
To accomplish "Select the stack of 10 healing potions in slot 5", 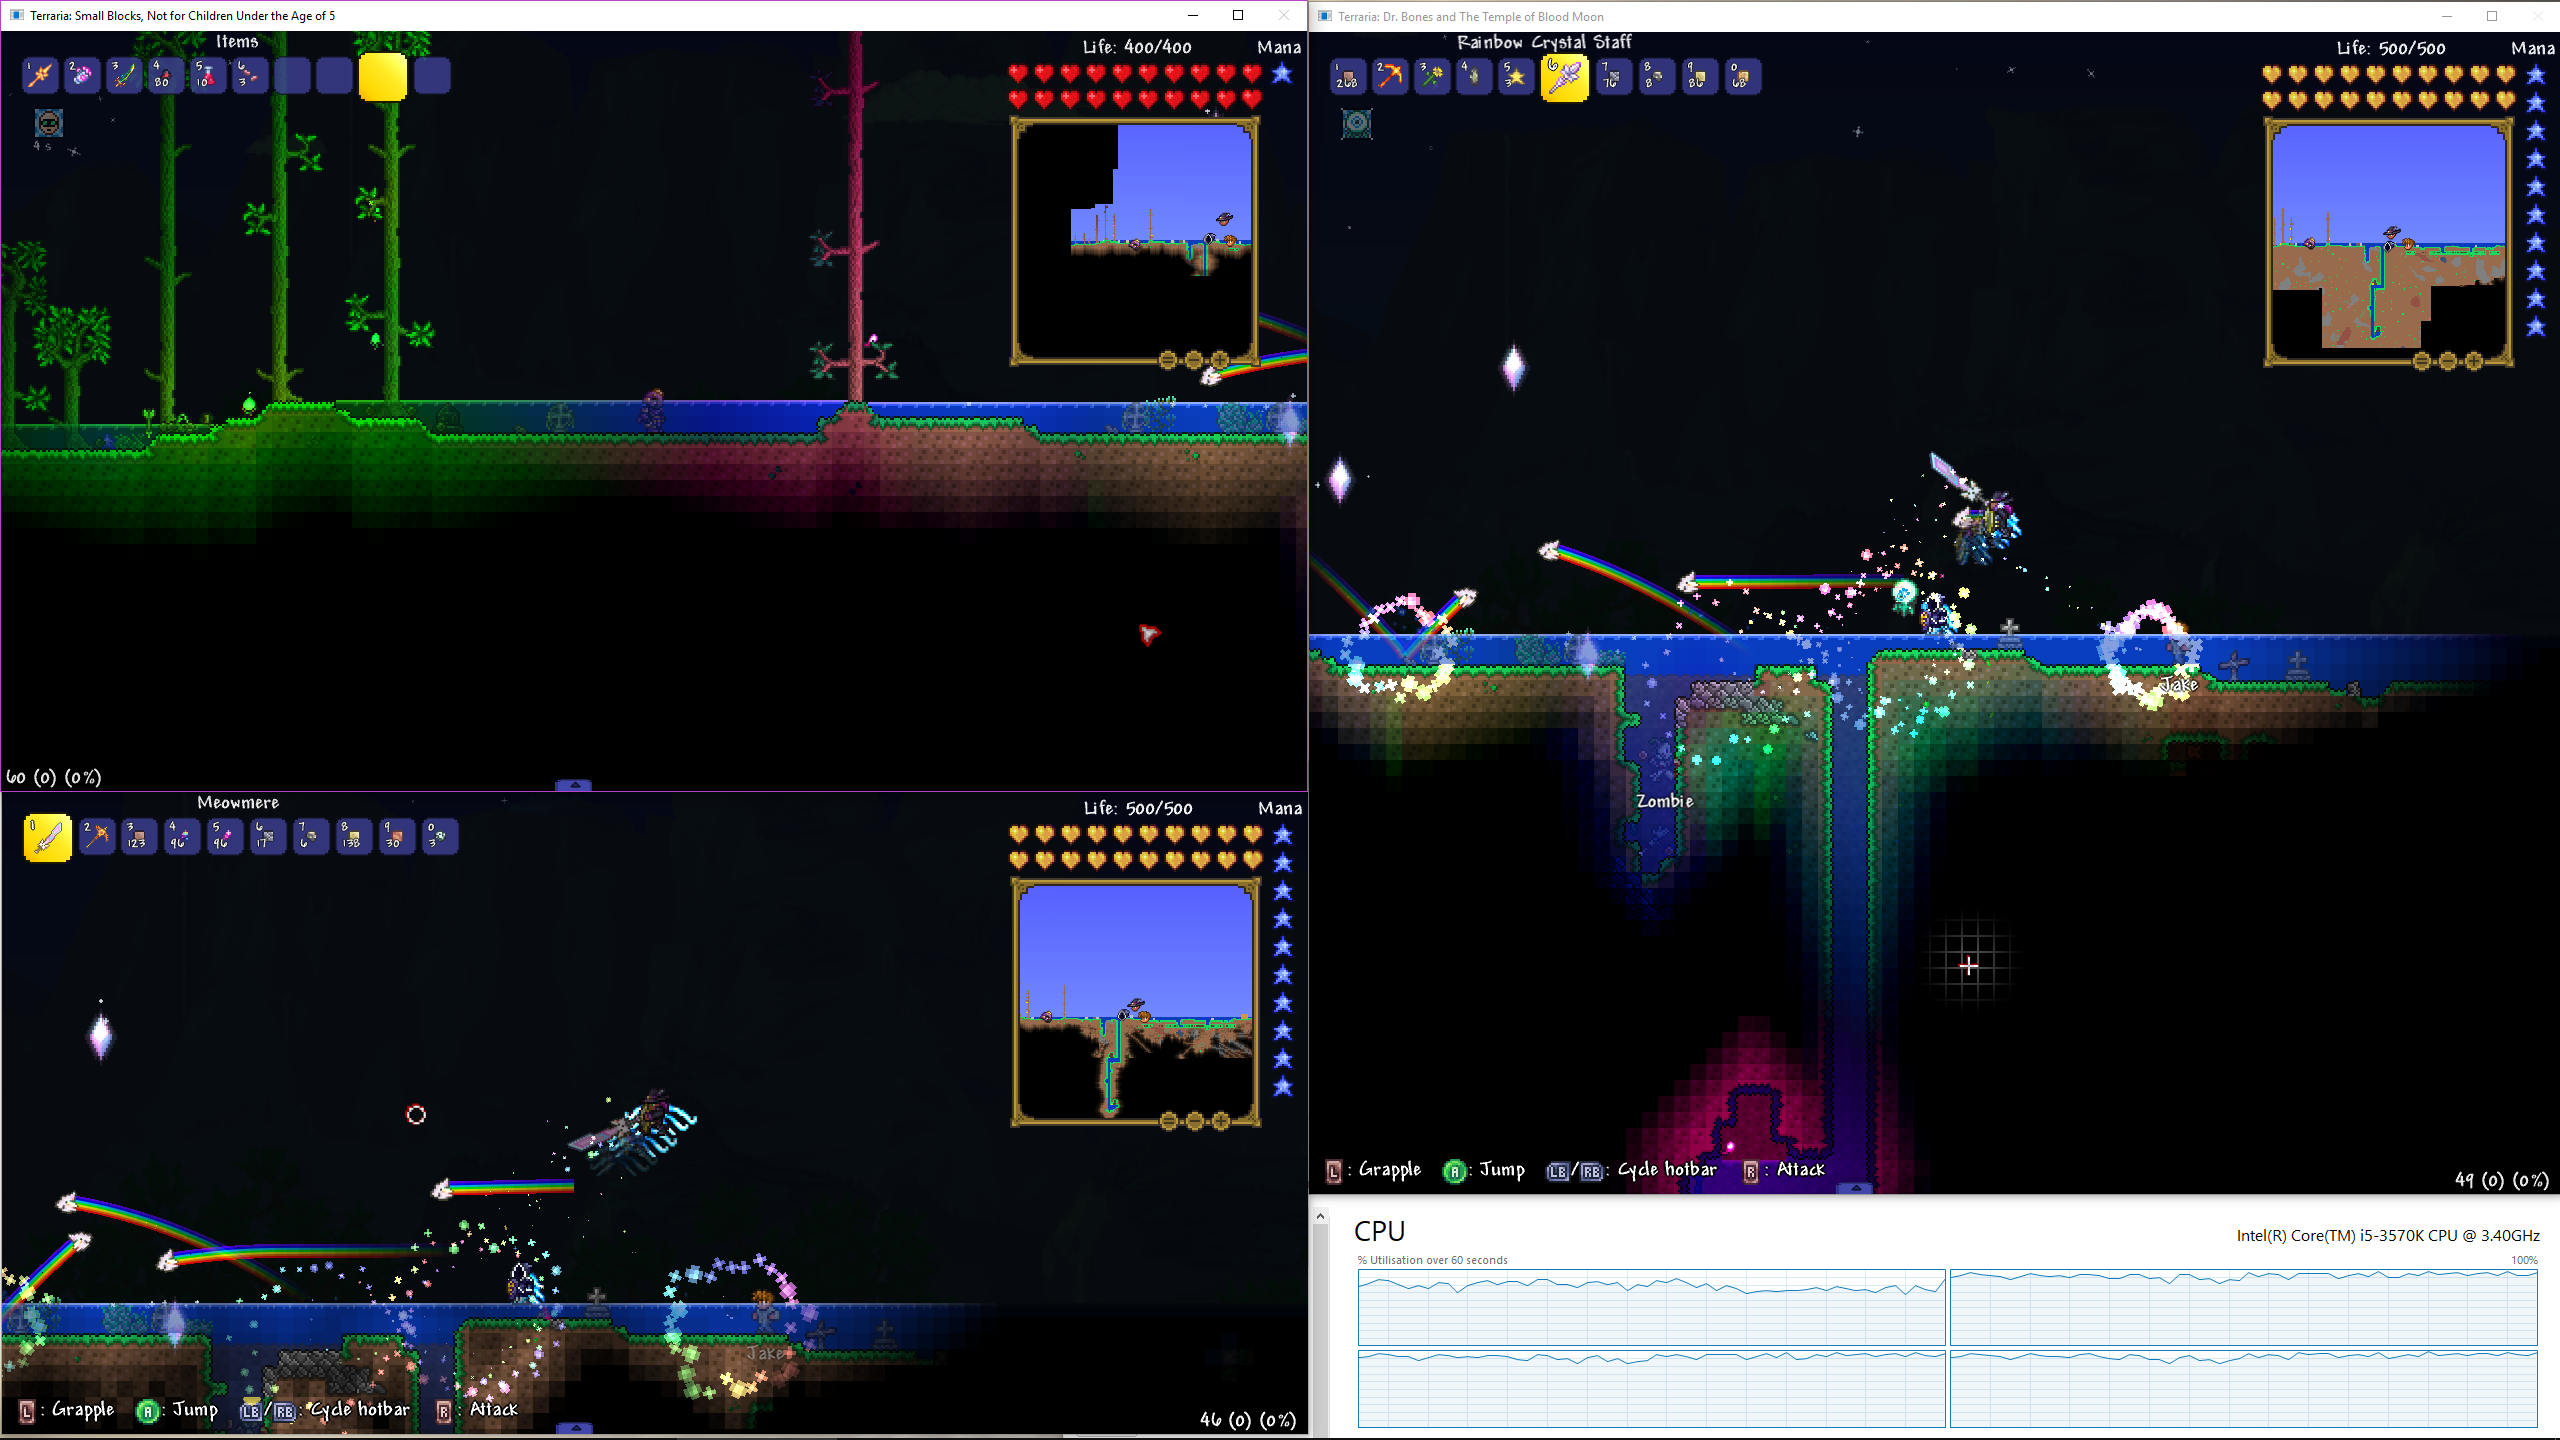I will [x=207, y=76].
